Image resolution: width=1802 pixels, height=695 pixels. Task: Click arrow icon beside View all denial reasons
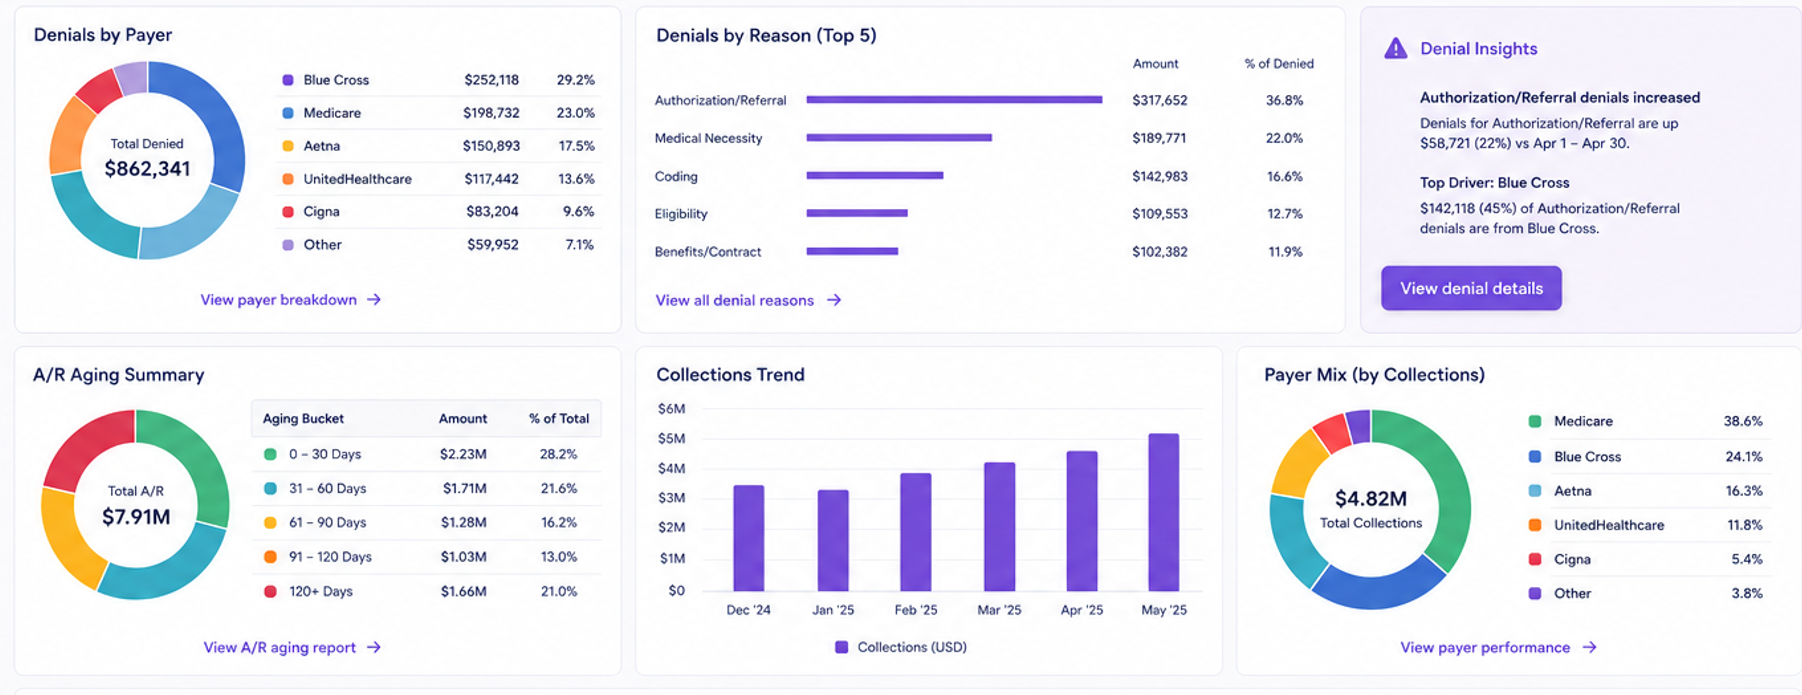(834, 300)
